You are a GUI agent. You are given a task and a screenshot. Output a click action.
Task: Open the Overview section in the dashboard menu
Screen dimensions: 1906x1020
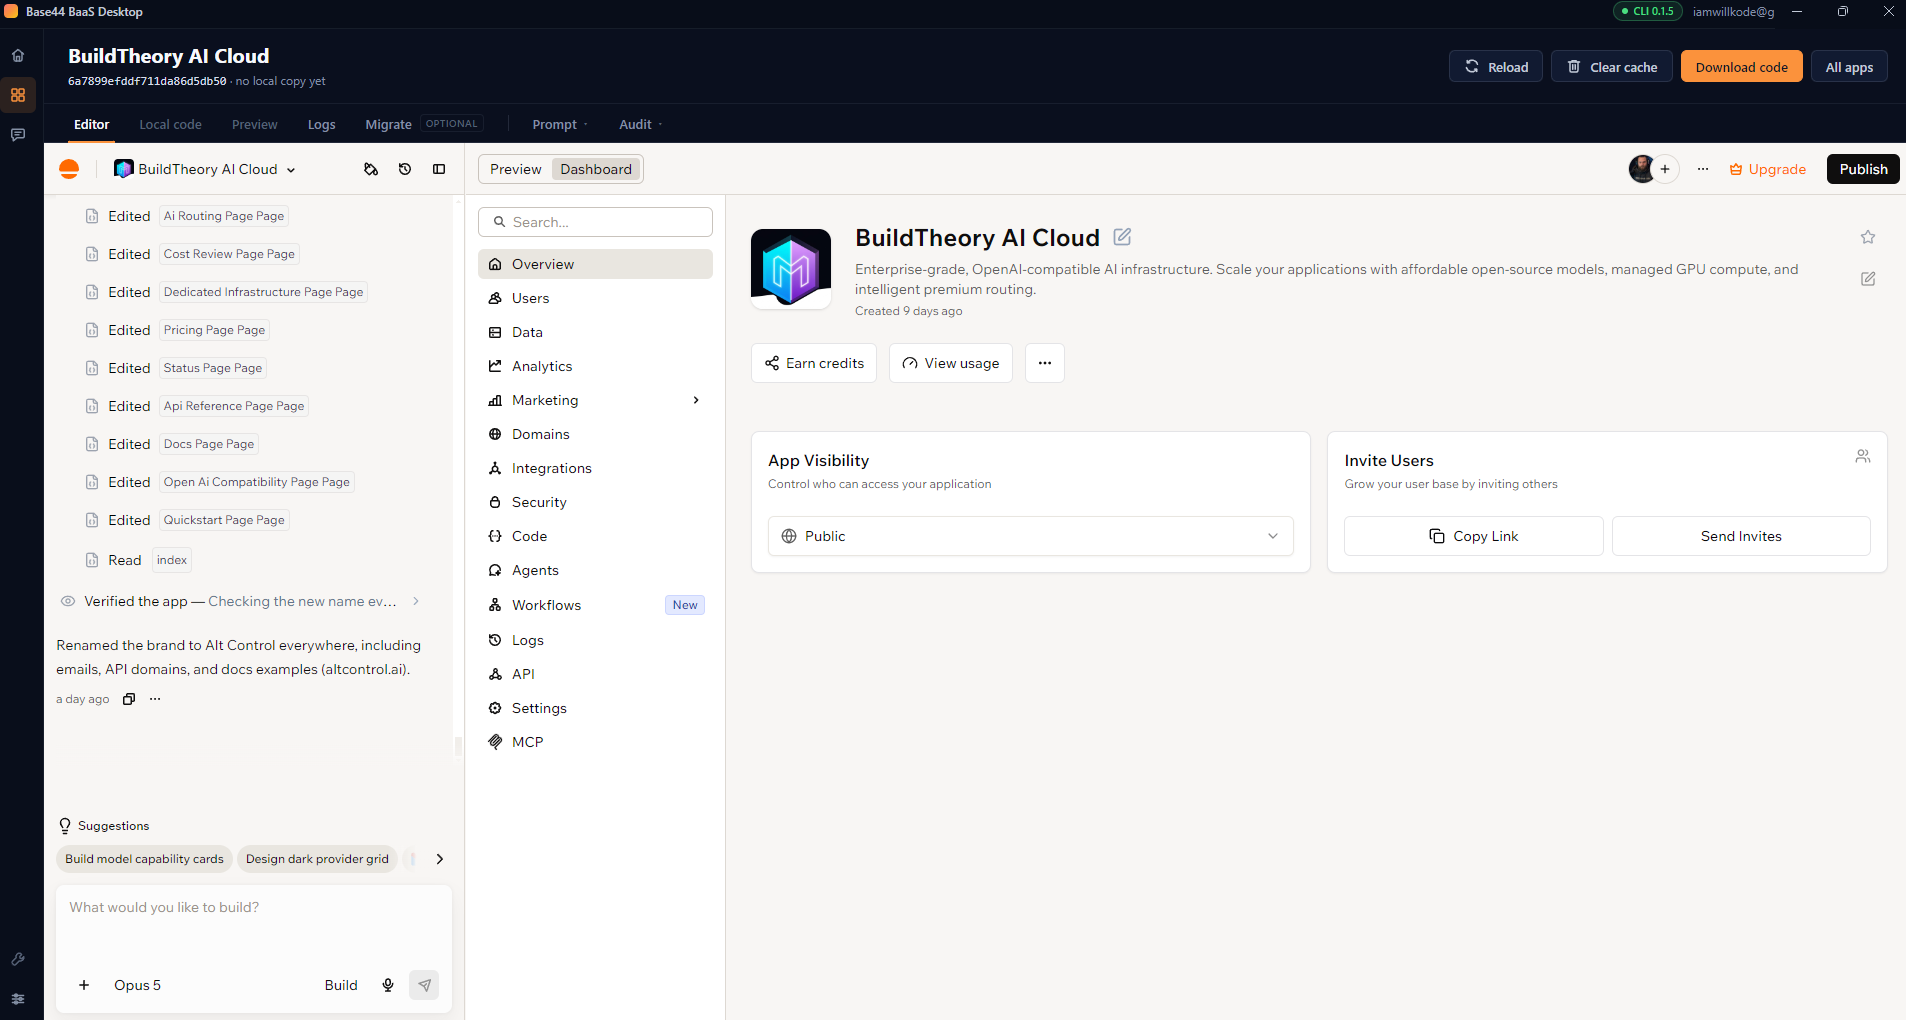pos(595,264)
